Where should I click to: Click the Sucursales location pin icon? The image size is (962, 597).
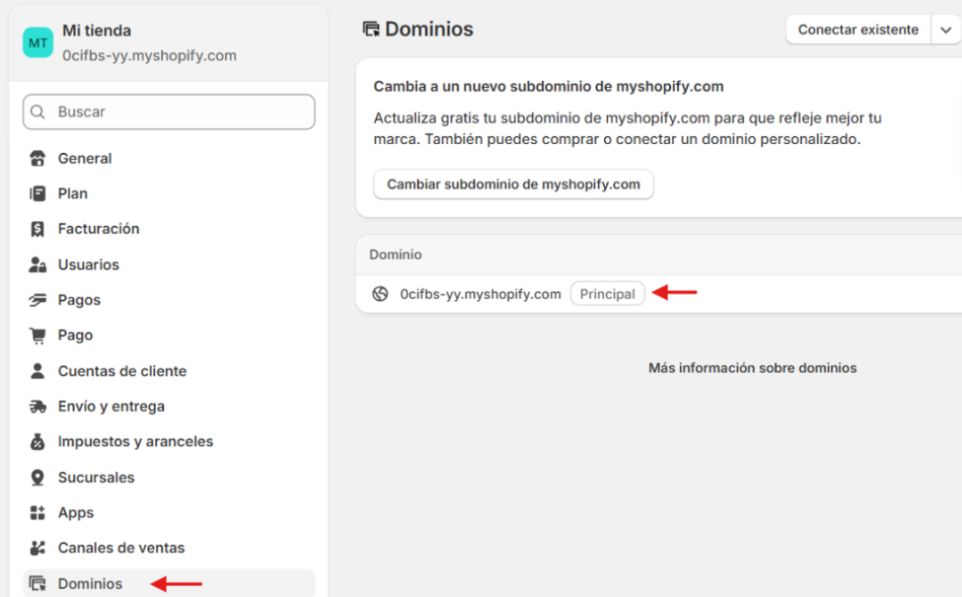pyautogui.click(x=37, y=477)
